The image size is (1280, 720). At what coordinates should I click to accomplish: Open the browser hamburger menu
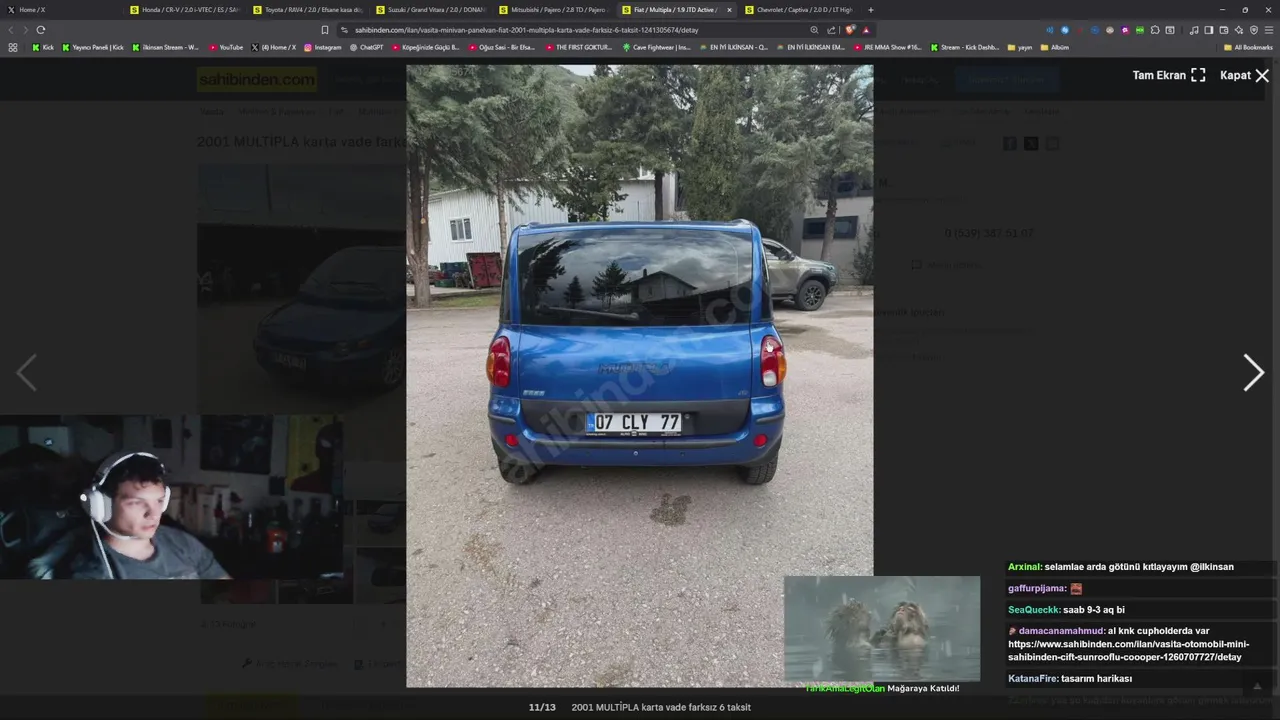(x=1269, y=30)
